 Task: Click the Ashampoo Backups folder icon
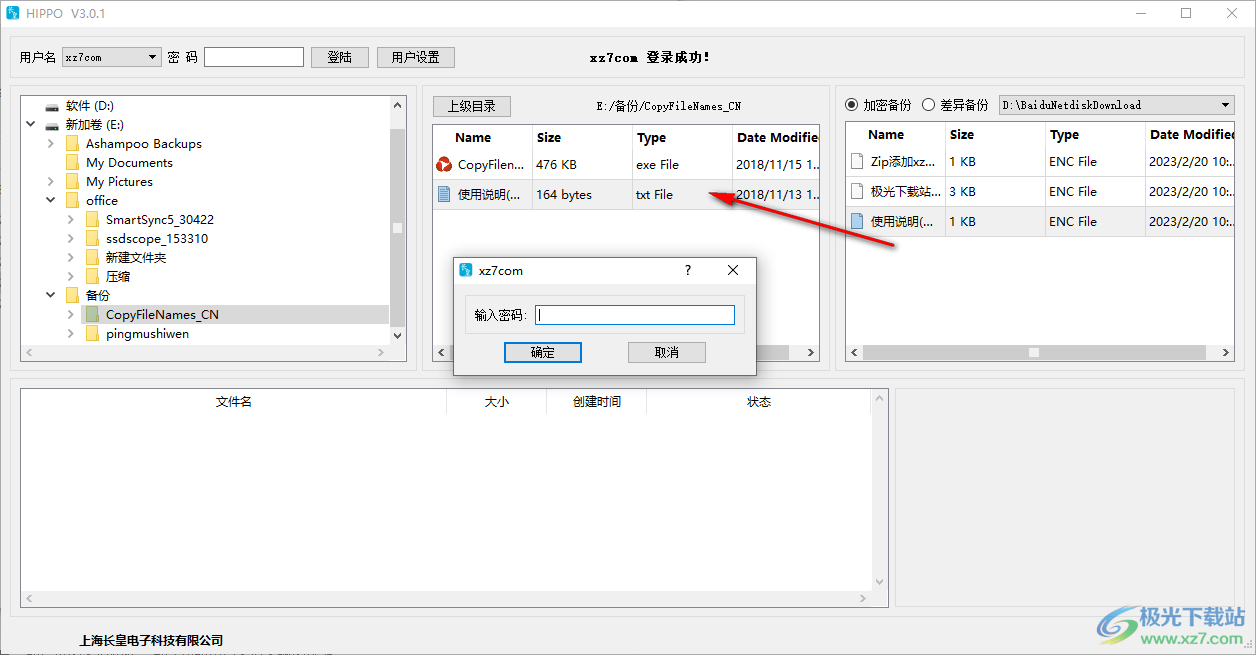72,144
